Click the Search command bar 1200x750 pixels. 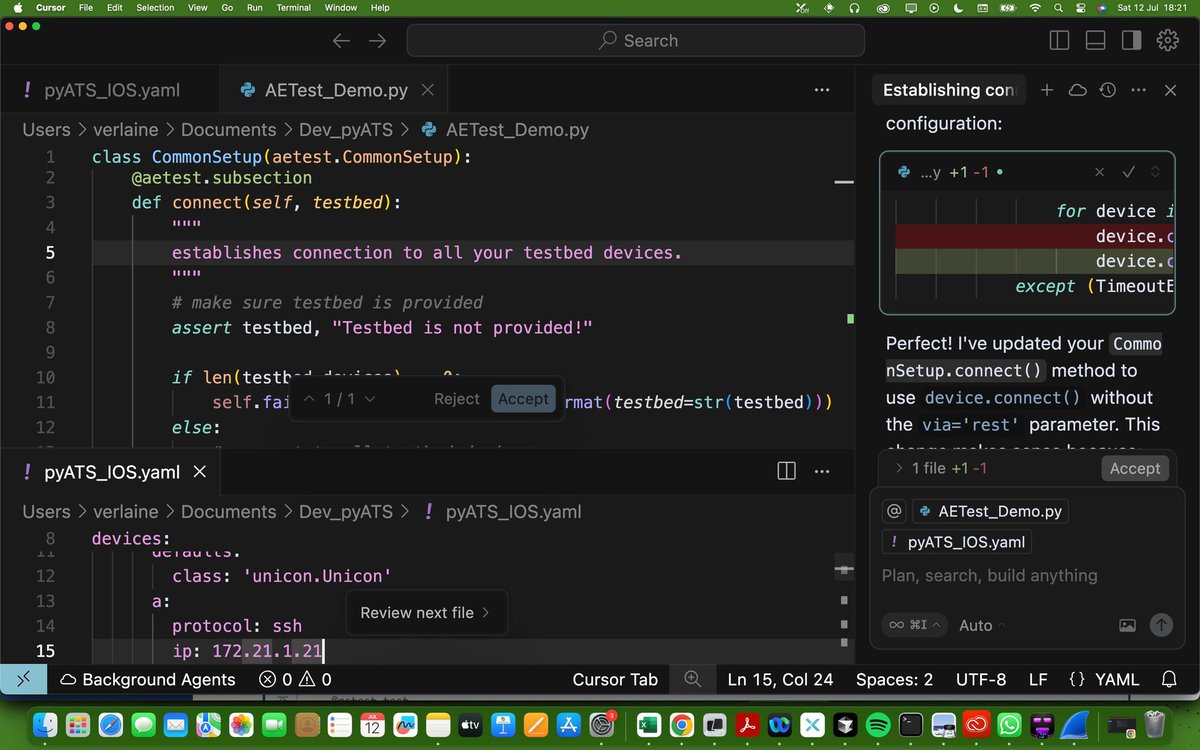[635, 41]
